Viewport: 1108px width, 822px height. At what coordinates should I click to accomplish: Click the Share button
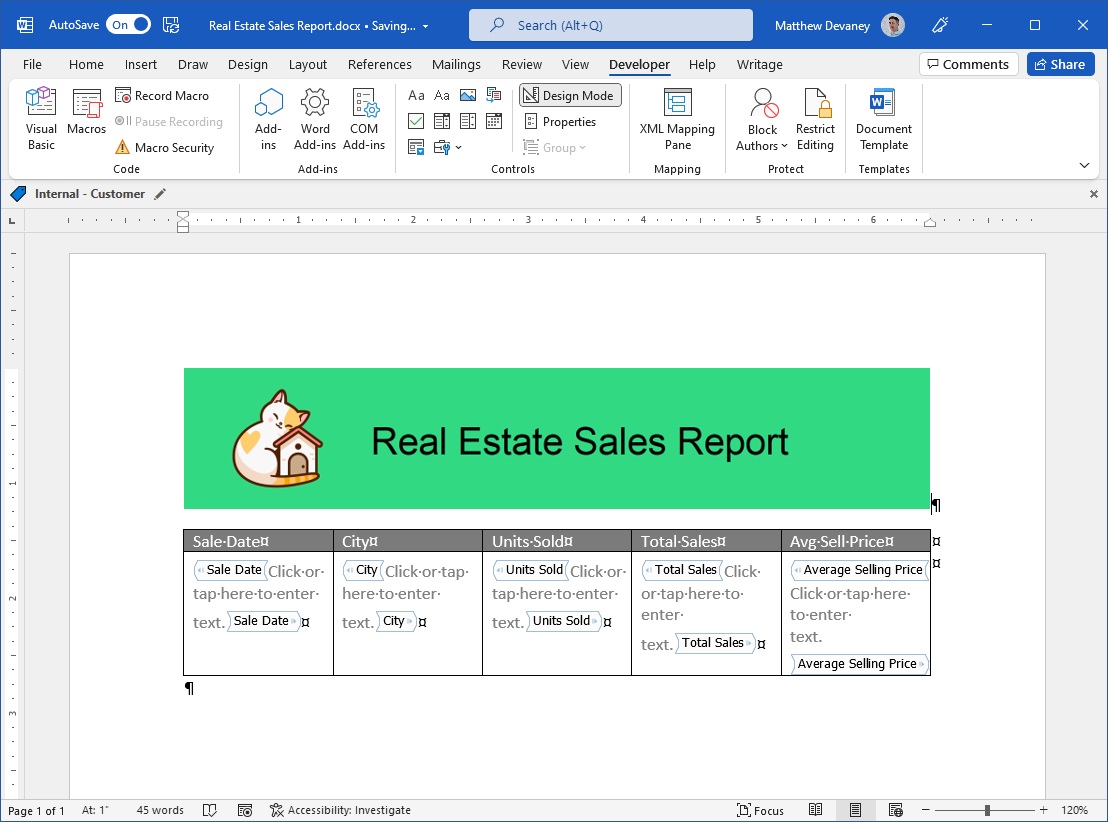[x=1060, y=63]
